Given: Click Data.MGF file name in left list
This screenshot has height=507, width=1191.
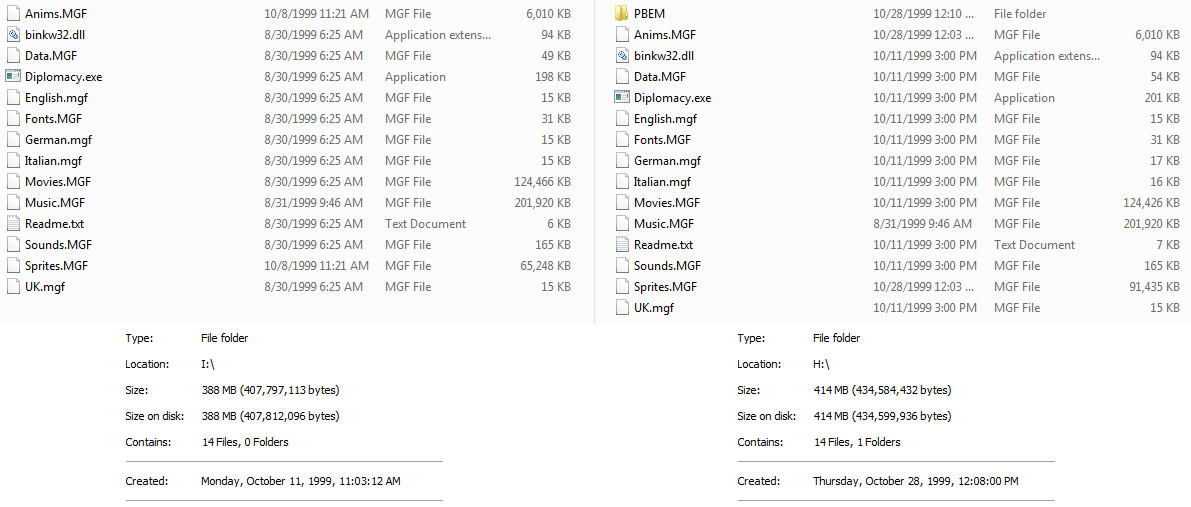Looking at the screenshot, I should (x=51, y=56).
